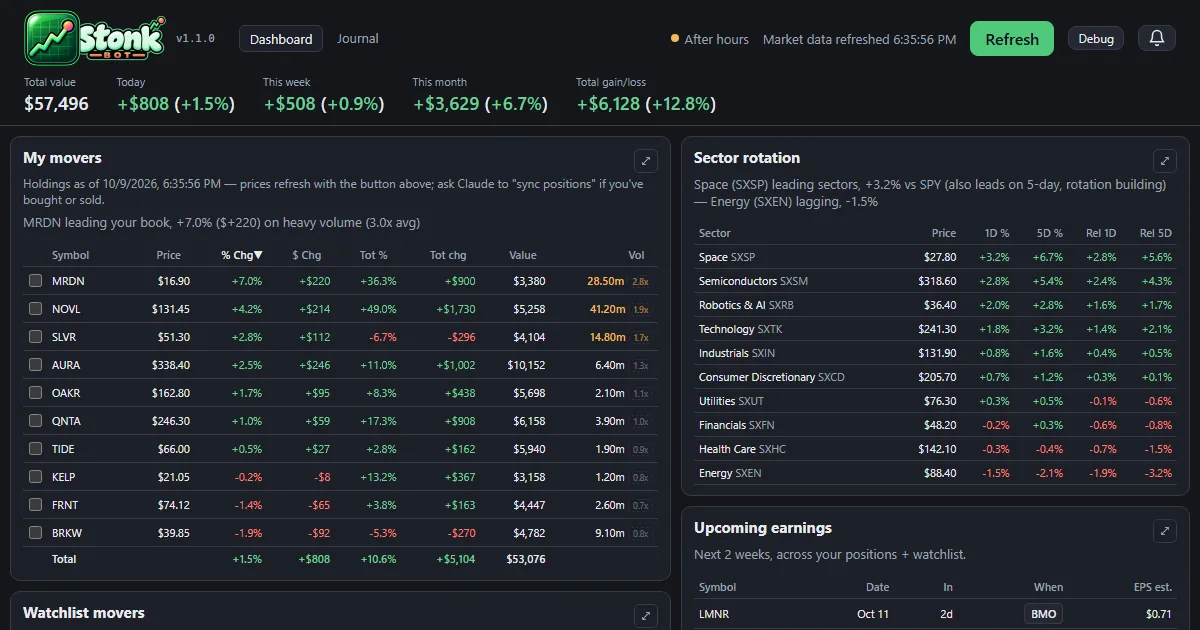Expand the Watchlist movers panel

tap(646, 616)
